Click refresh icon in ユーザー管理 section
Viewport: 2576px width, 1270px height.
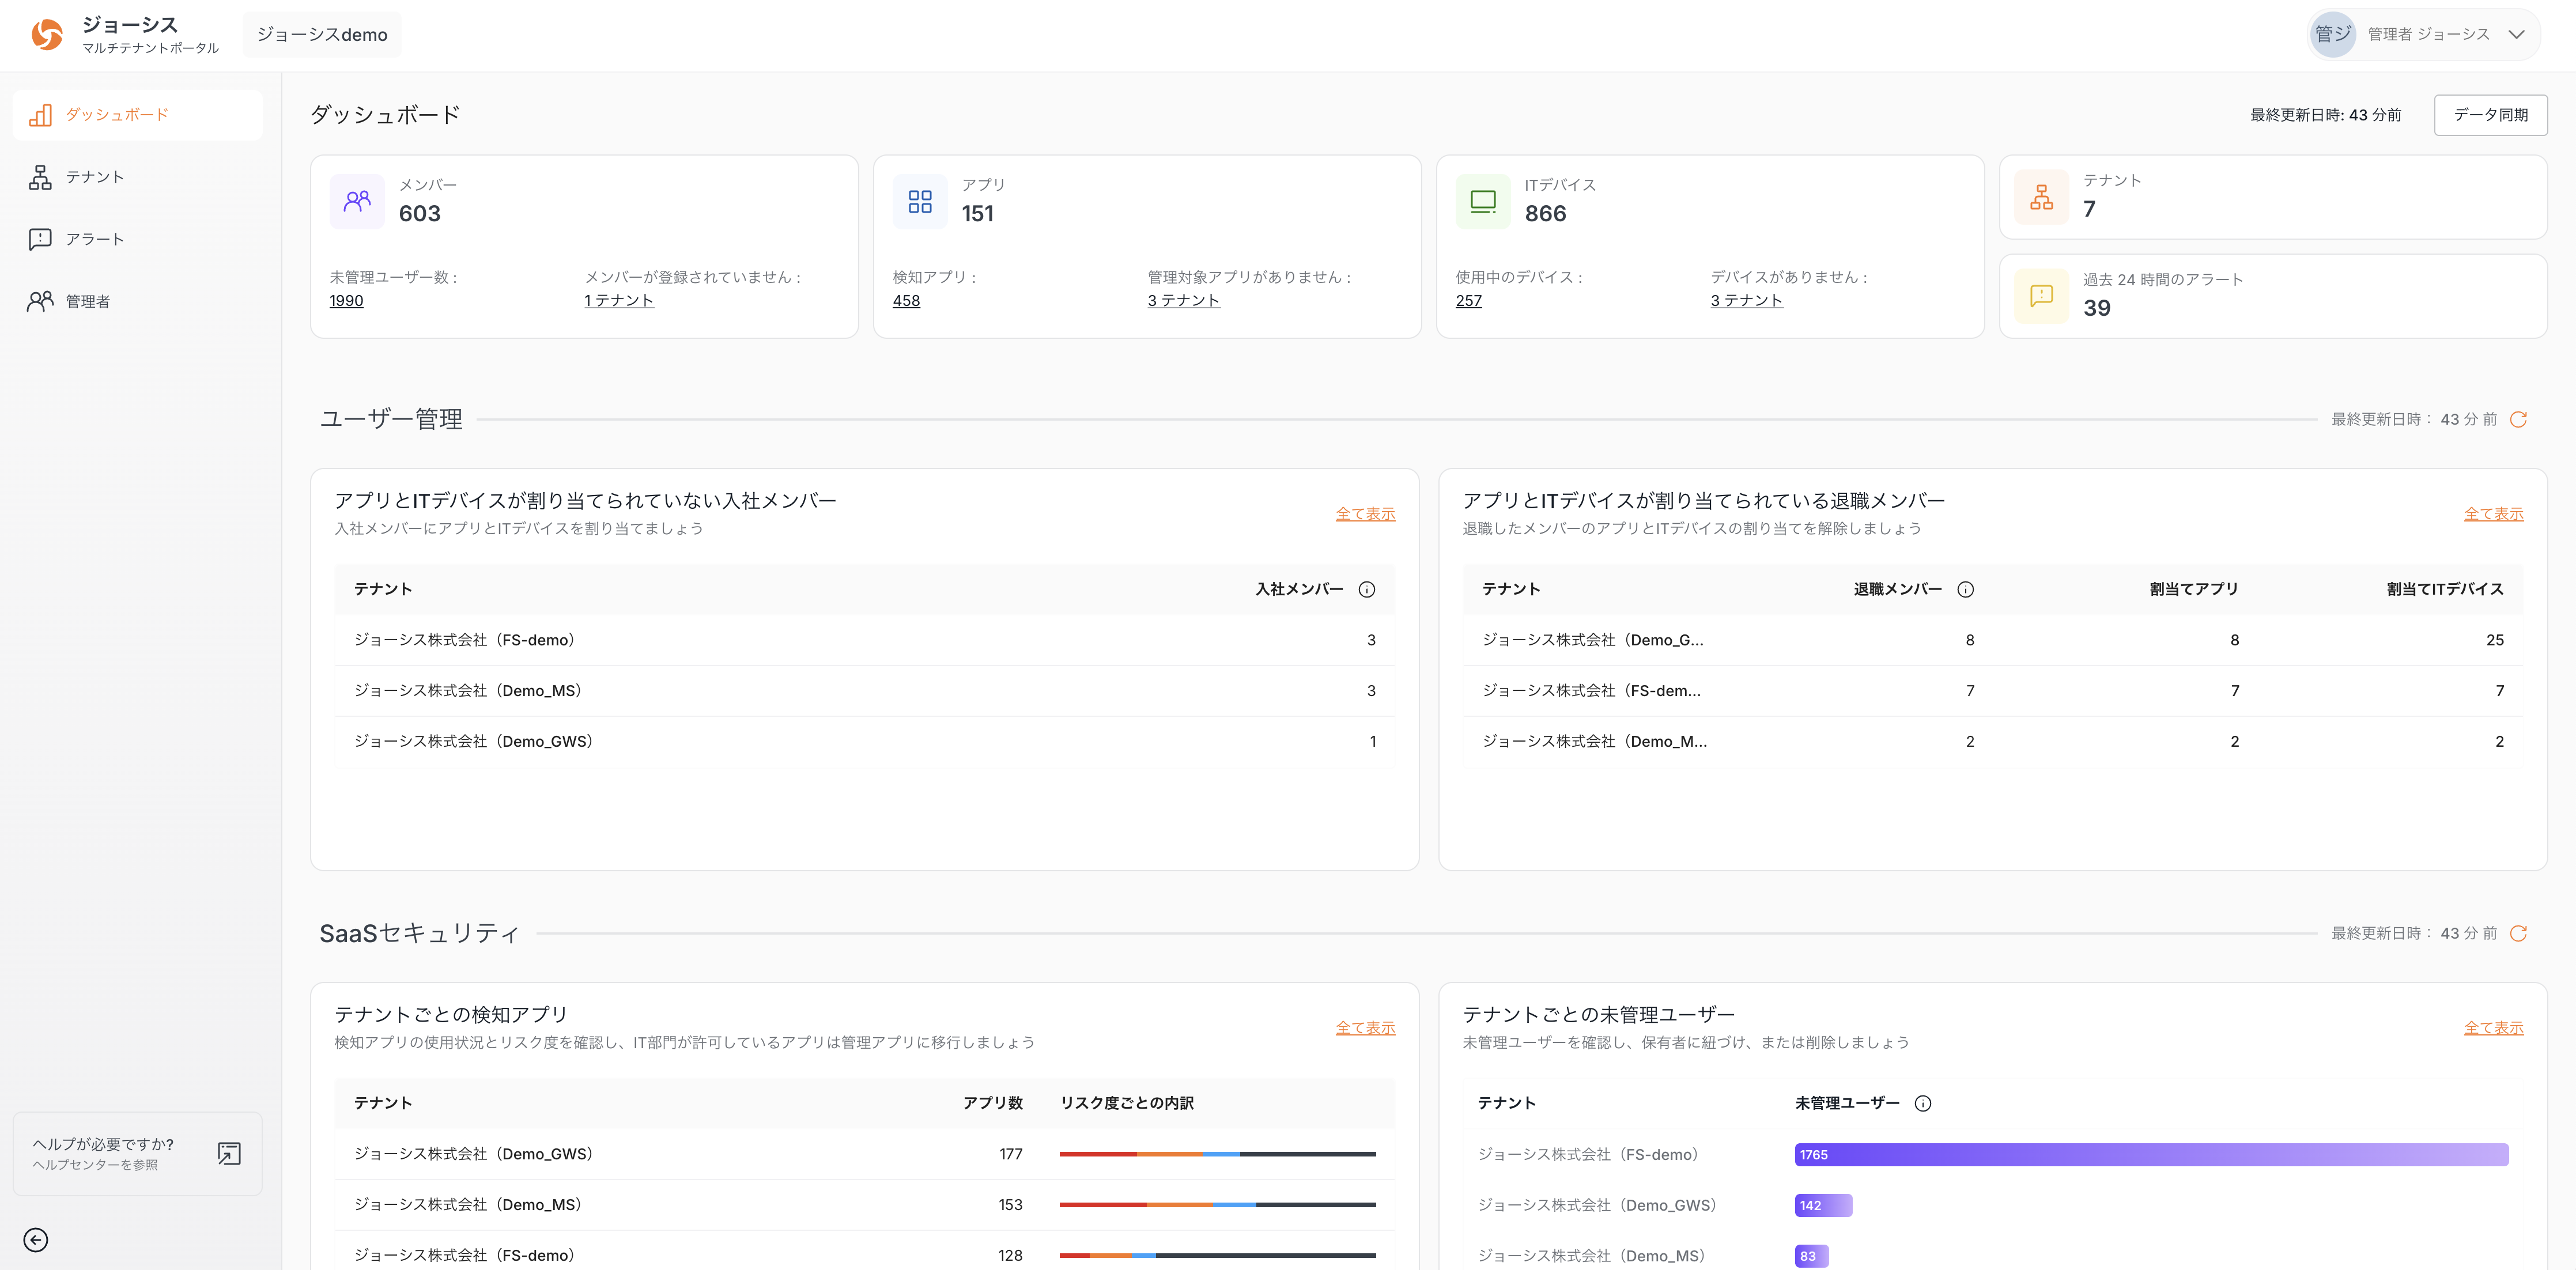[2518, 419]
